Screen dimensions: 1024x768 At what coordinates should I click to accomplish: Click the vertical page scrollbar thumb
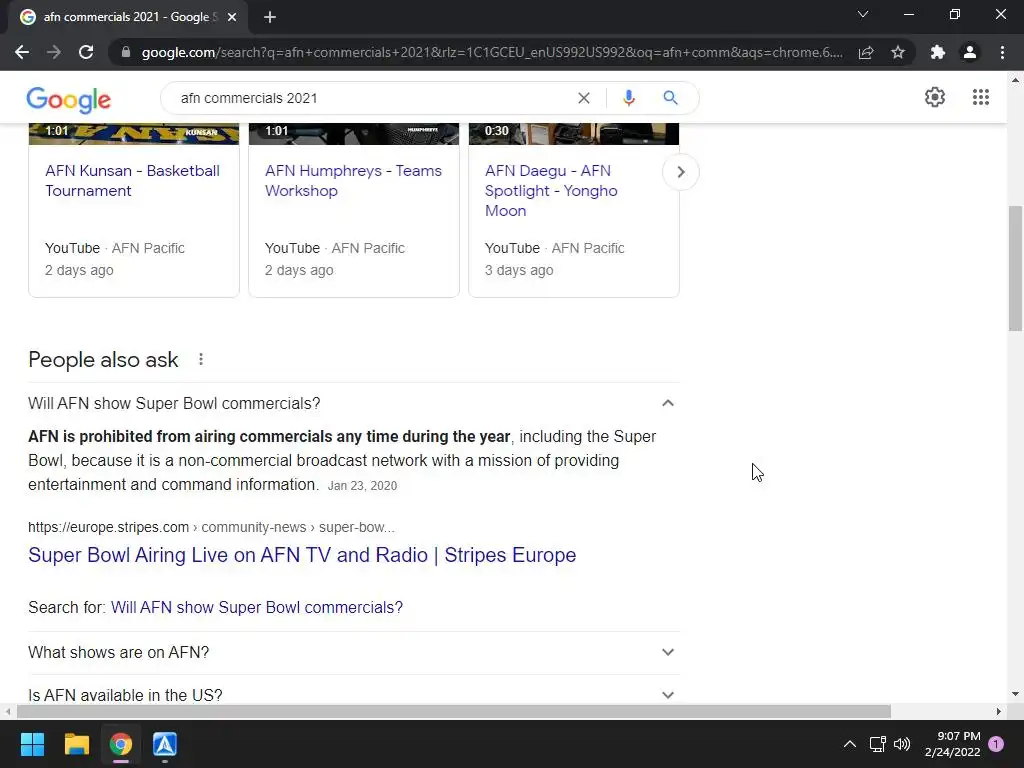click(1015, 268)
